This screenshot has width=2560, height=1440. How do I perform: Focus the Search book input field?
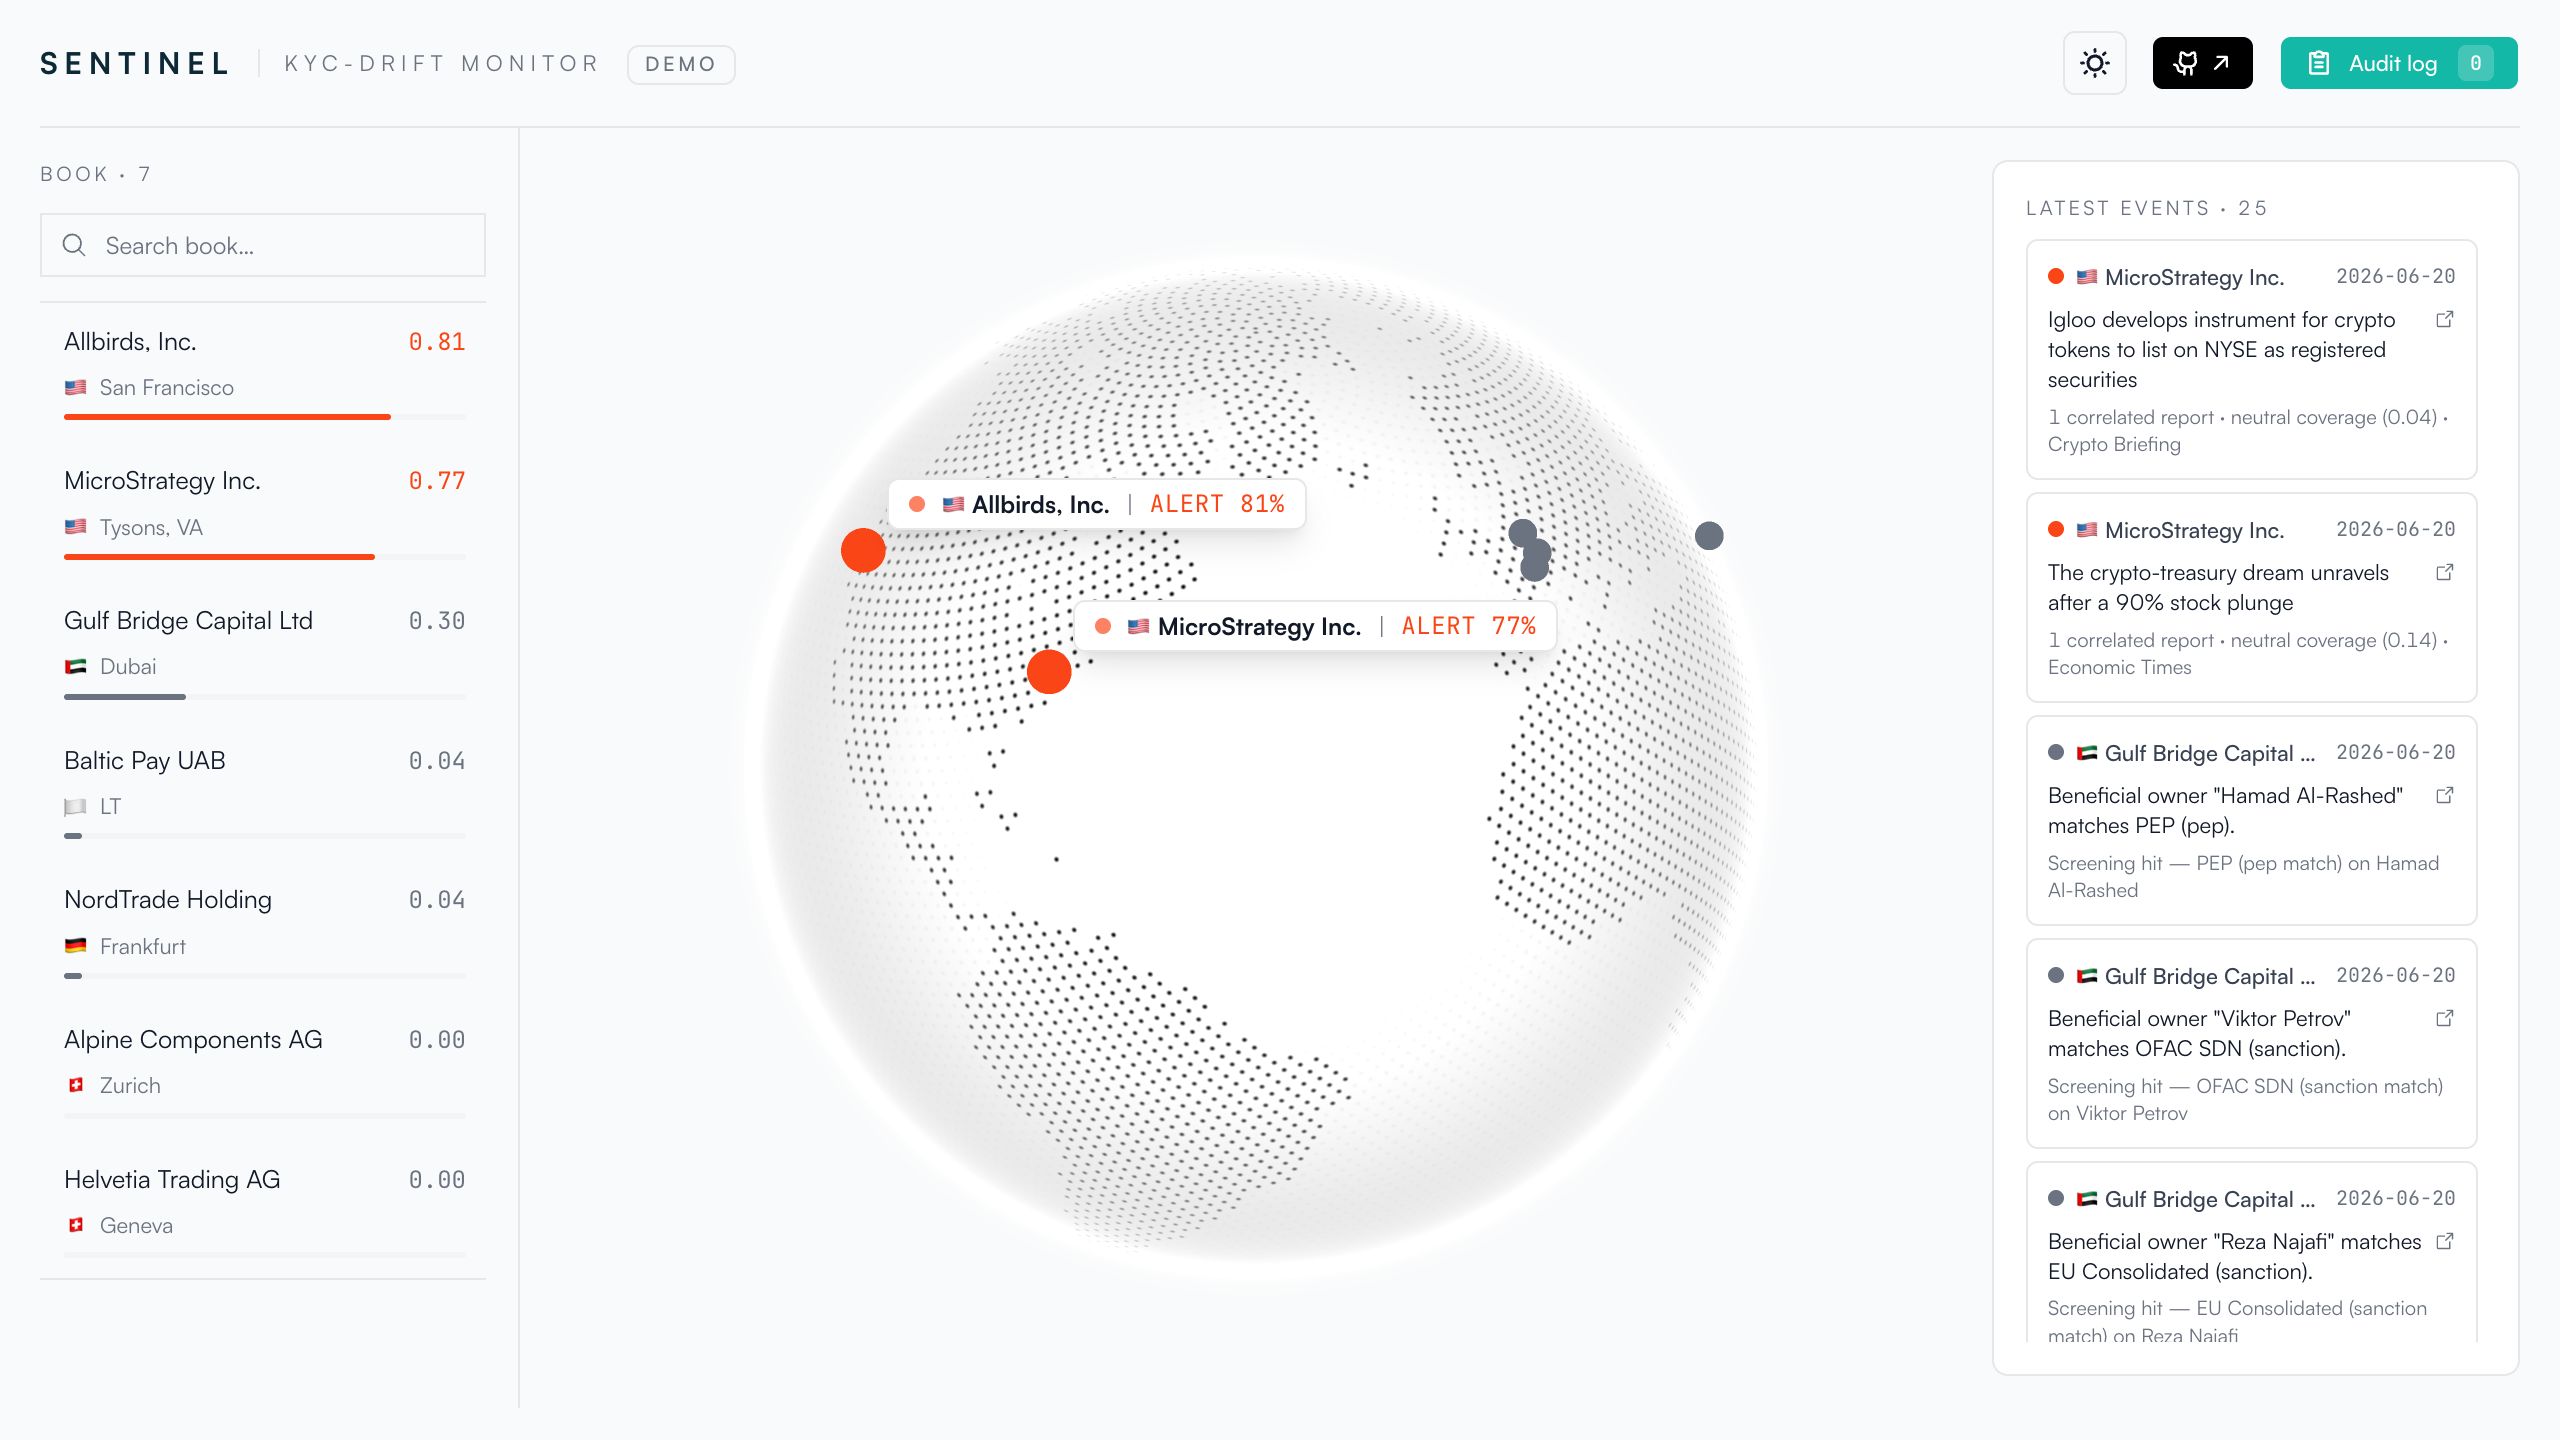(263, 245)
